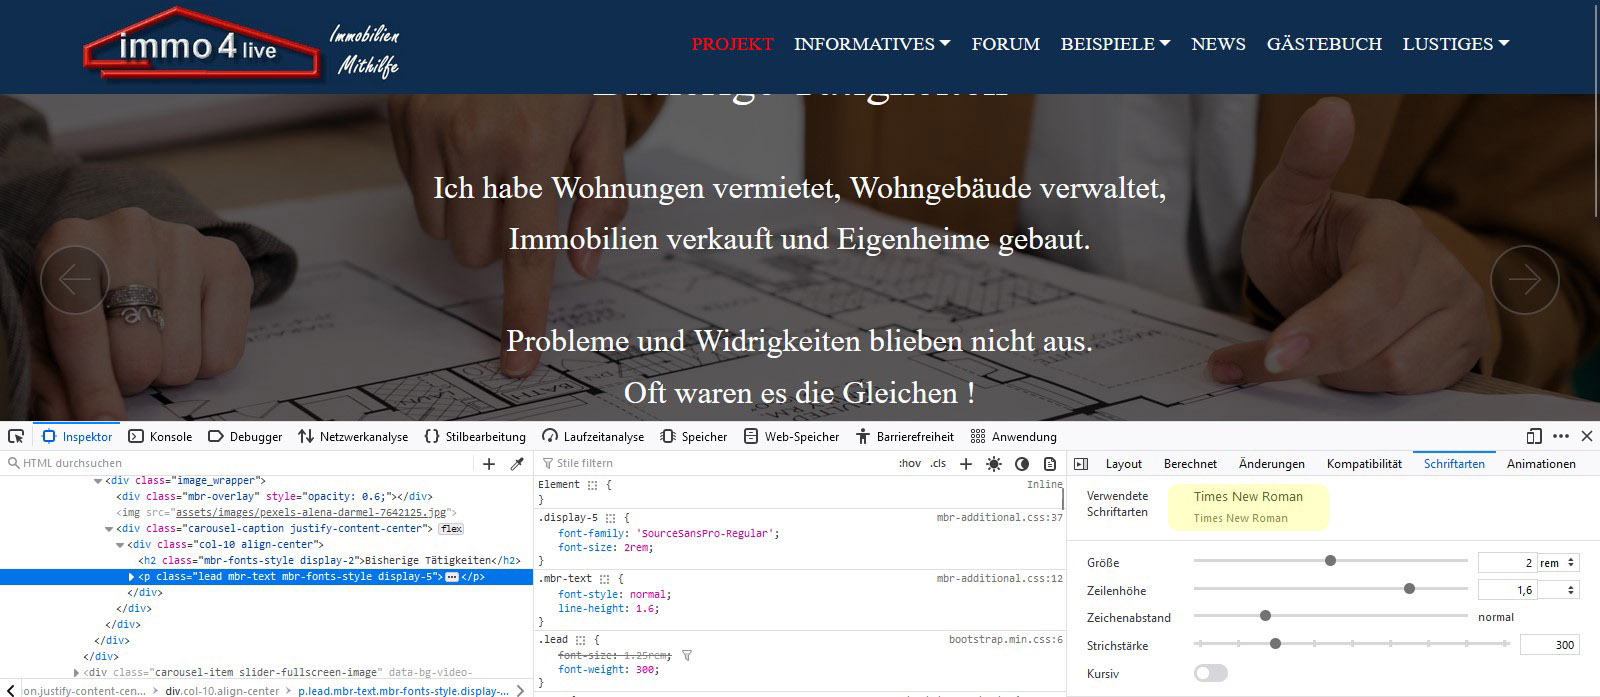Click the eyedropper color picker icon

(x=517, y=464)
